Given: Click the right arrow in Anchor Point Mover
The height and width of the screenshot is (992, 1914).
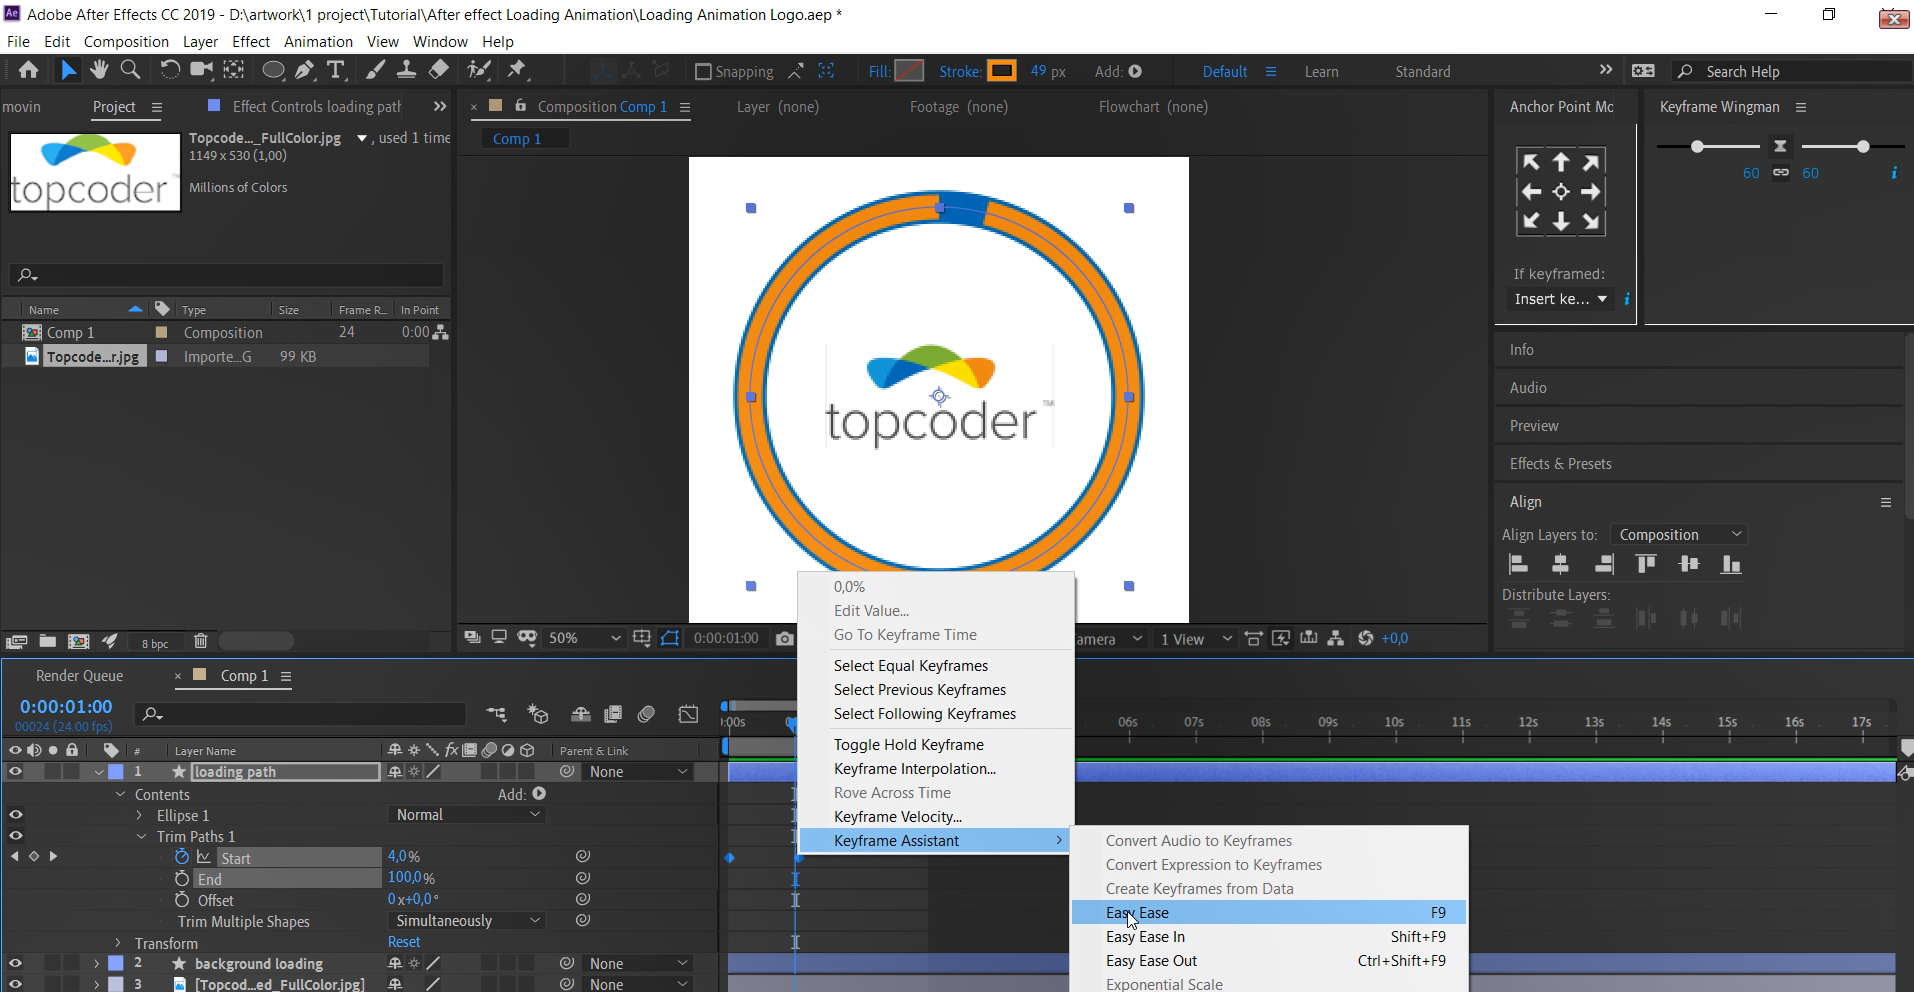Looking at the screenshot, I should 1591,192.
